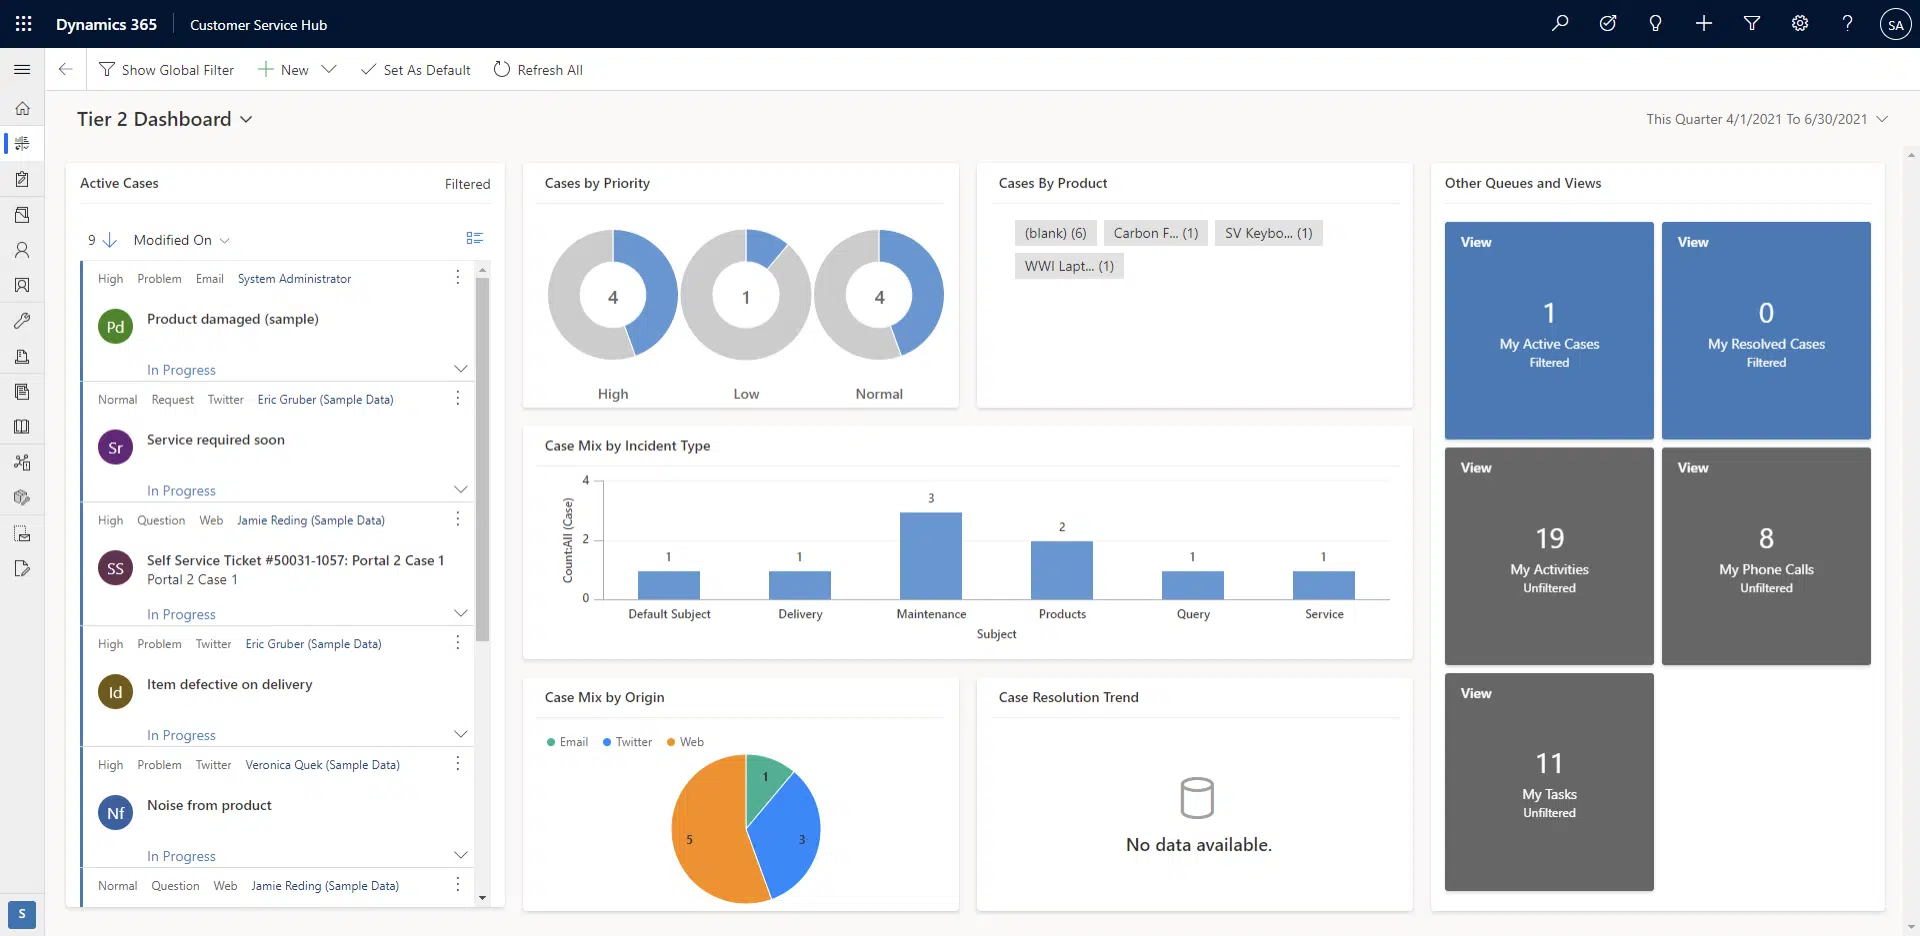Open the My Activities view tile
1920x936 pixels.
point(1549,556)
